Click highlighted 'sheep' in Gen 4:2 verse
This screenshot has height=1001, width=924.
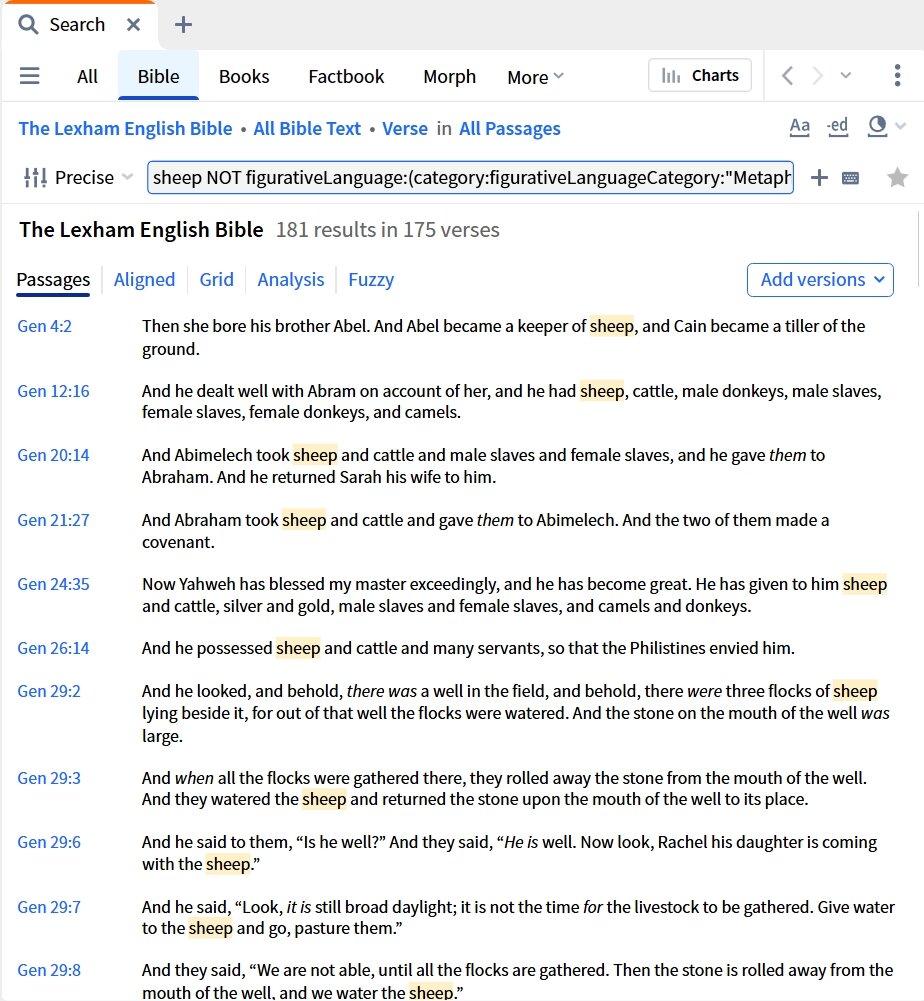click(x=612, y=326)
